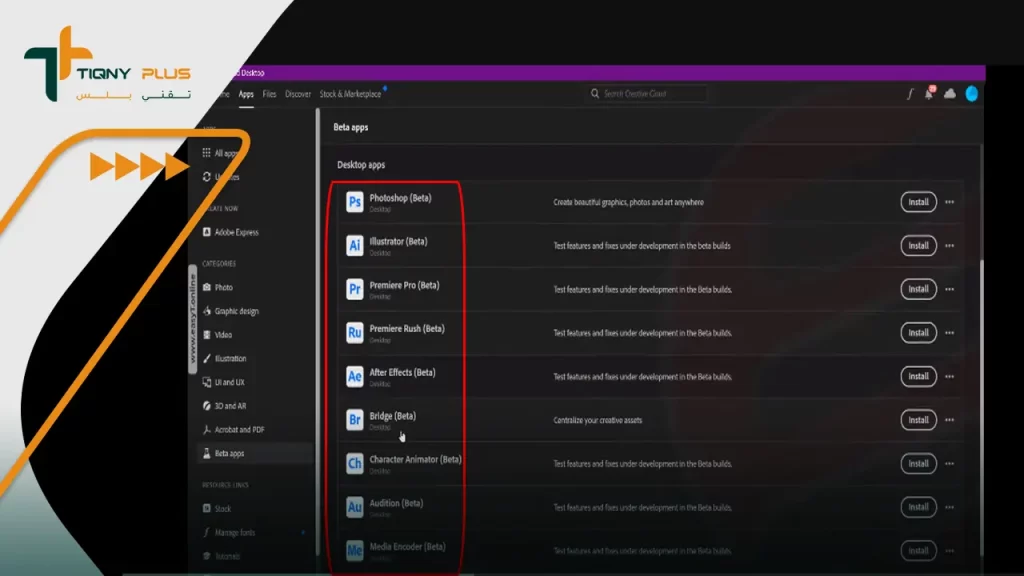Viewport: 1024px width, 576px height.
Task: Install Illustrator (Beta)
Action: [x=918, y=246]
